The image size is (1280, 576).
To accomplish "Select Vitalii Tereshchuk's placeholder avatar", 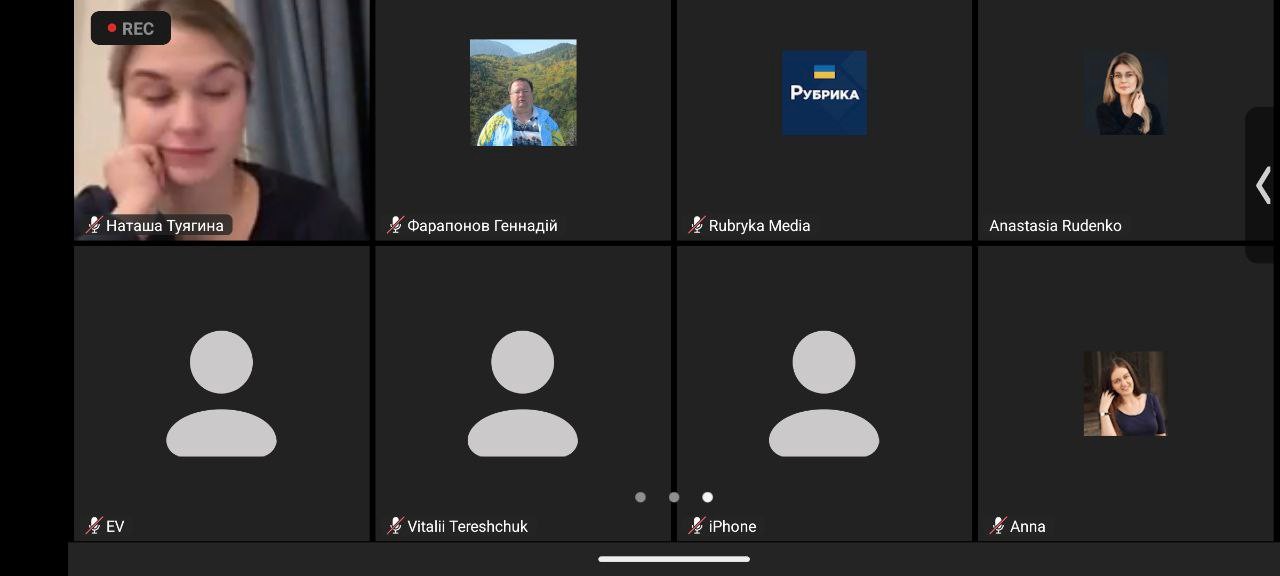I will coord(523,393).
